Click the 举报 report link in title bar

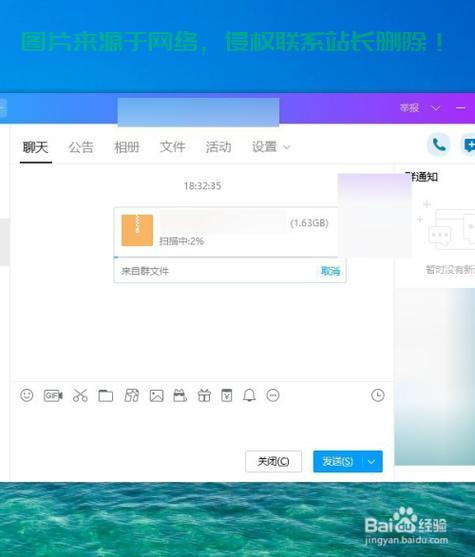[409, 108]
